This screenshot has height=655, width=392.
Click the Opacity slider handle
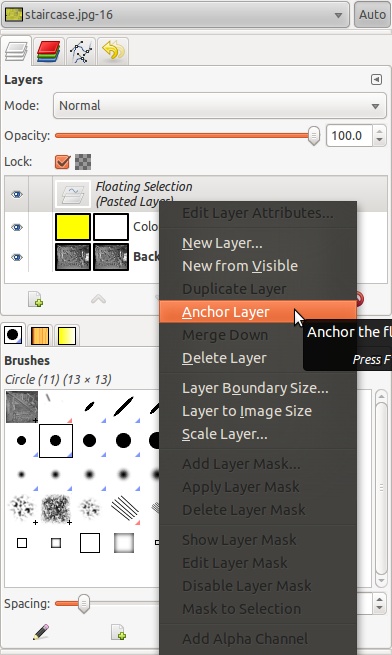click(313, 136)
